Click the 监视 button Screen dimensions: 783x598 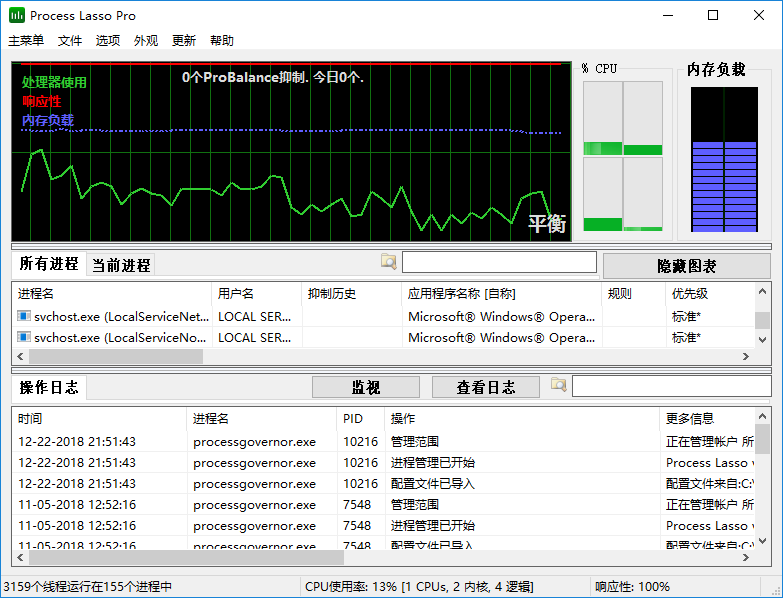click(x=366, y=387)
